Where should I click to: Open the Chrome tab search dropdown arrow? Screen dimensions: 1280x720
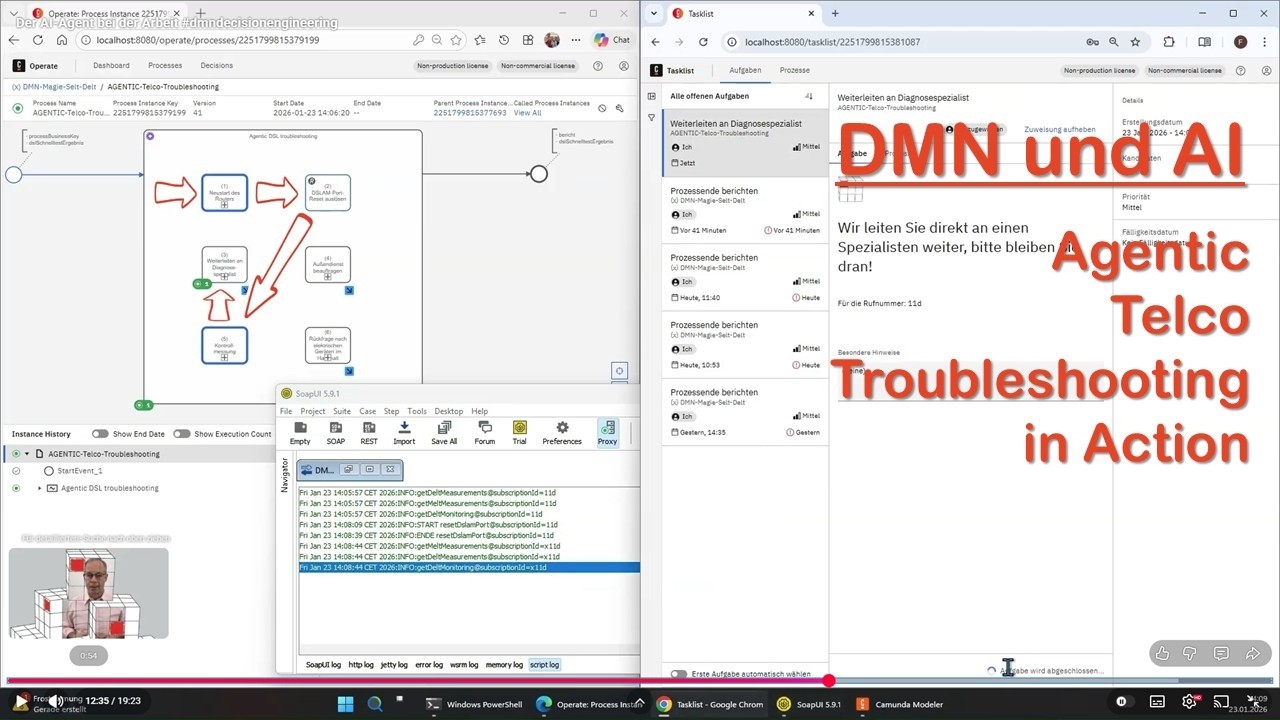coord(654,13)
